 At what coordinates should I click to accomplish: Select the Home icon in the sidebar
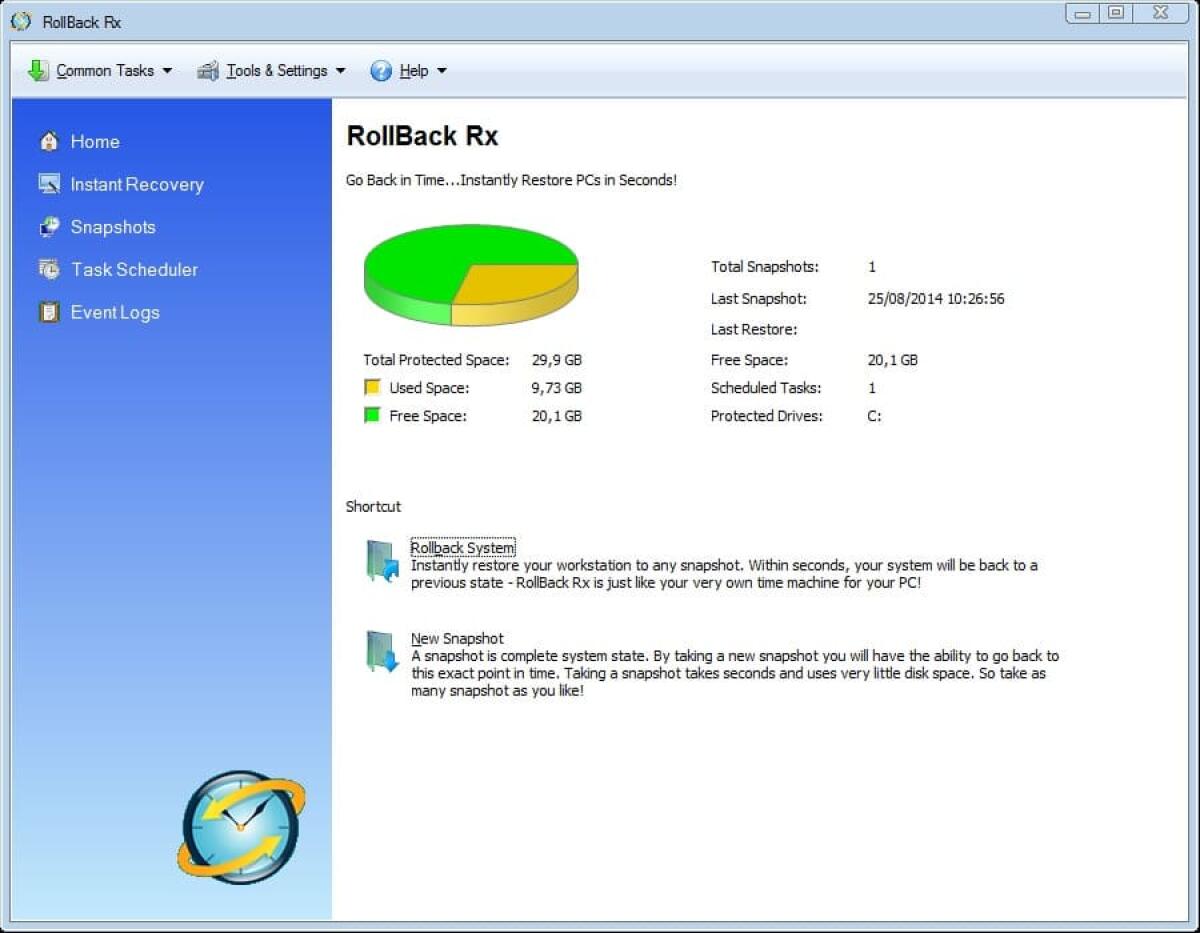[x=49, y=141]
